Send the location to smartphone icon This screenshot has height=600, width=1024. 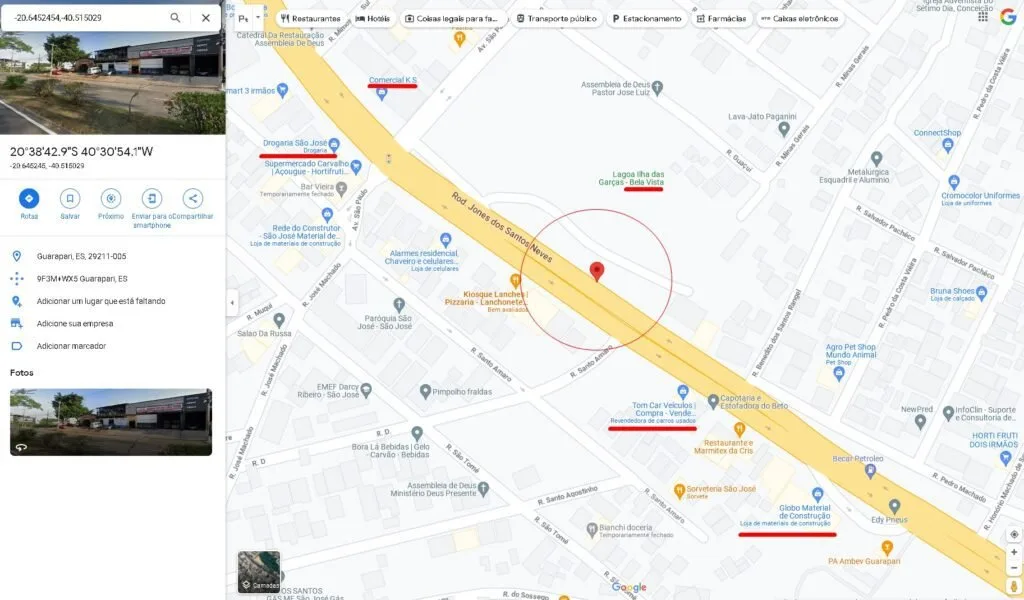(152, 198)
